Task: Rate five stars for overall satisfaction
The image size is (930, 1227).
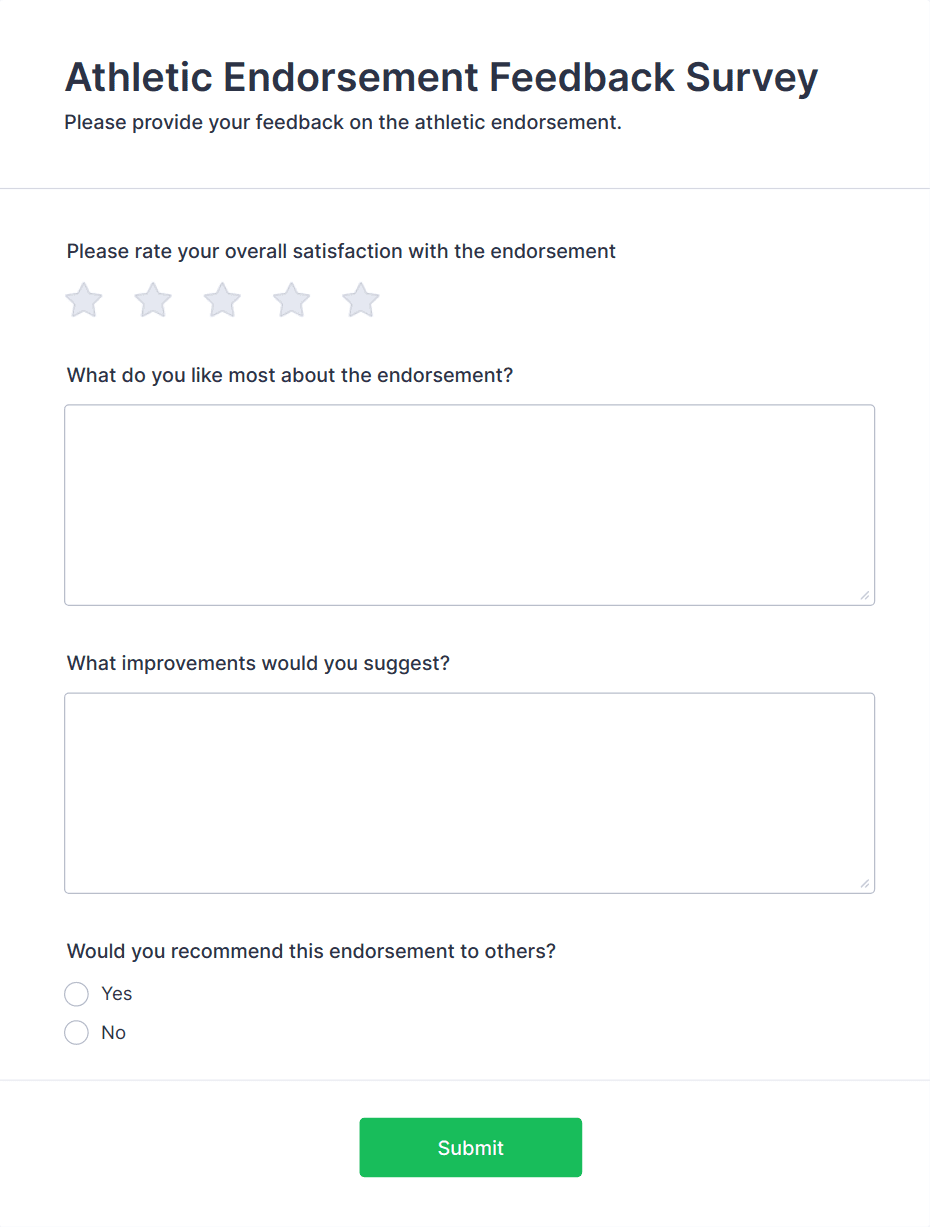Action: pos(361,300)
